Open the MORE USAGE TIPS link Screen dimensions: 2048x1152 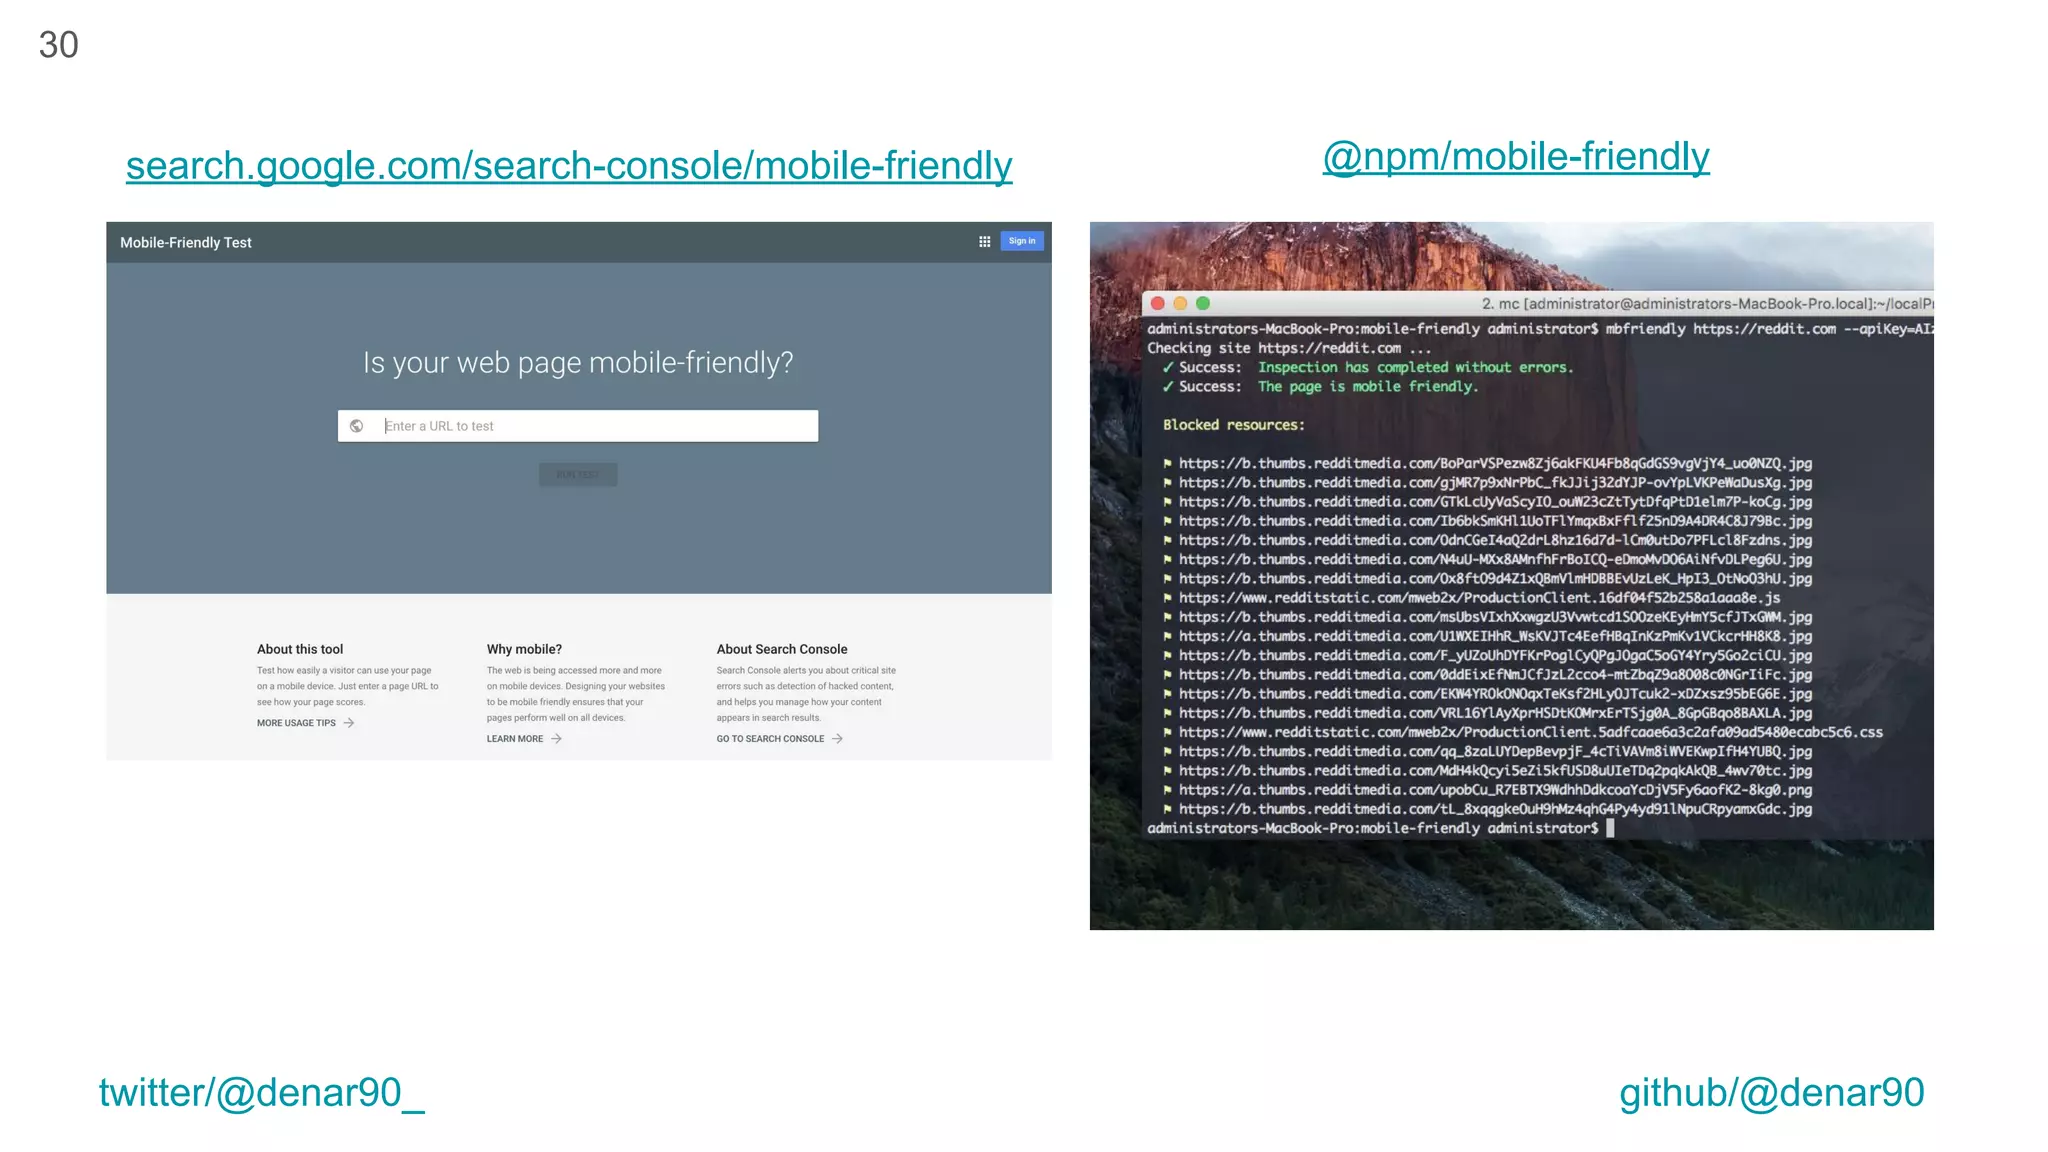coord(296,723)
